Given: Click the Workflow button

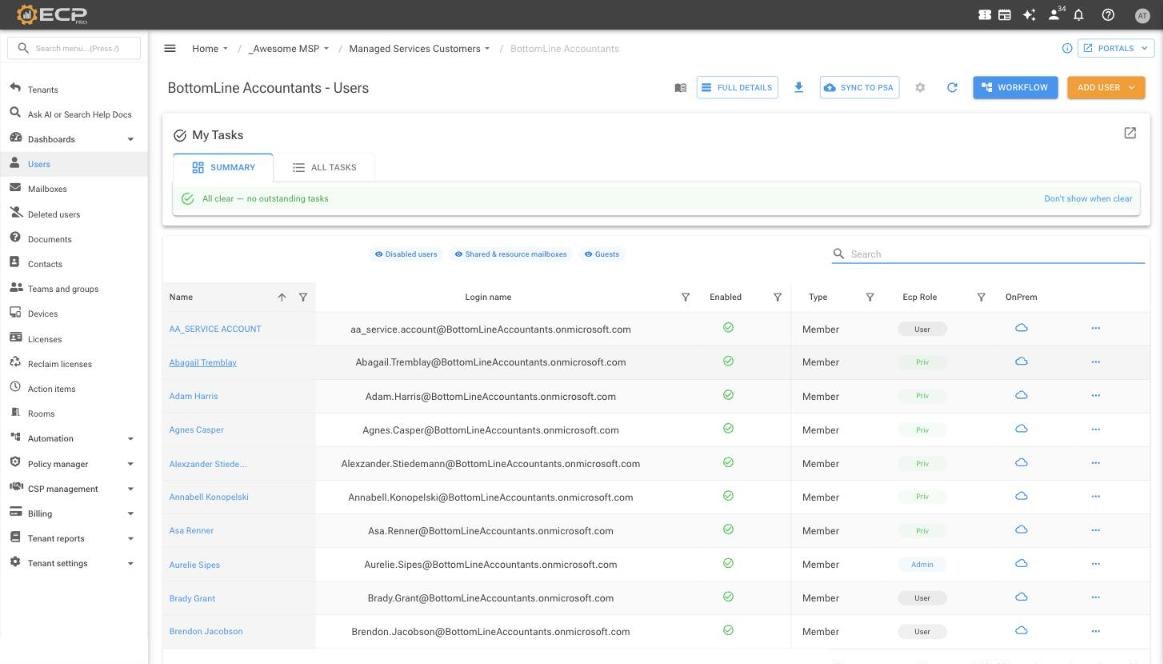Looking at the screenshot, I should (1015, 88).
